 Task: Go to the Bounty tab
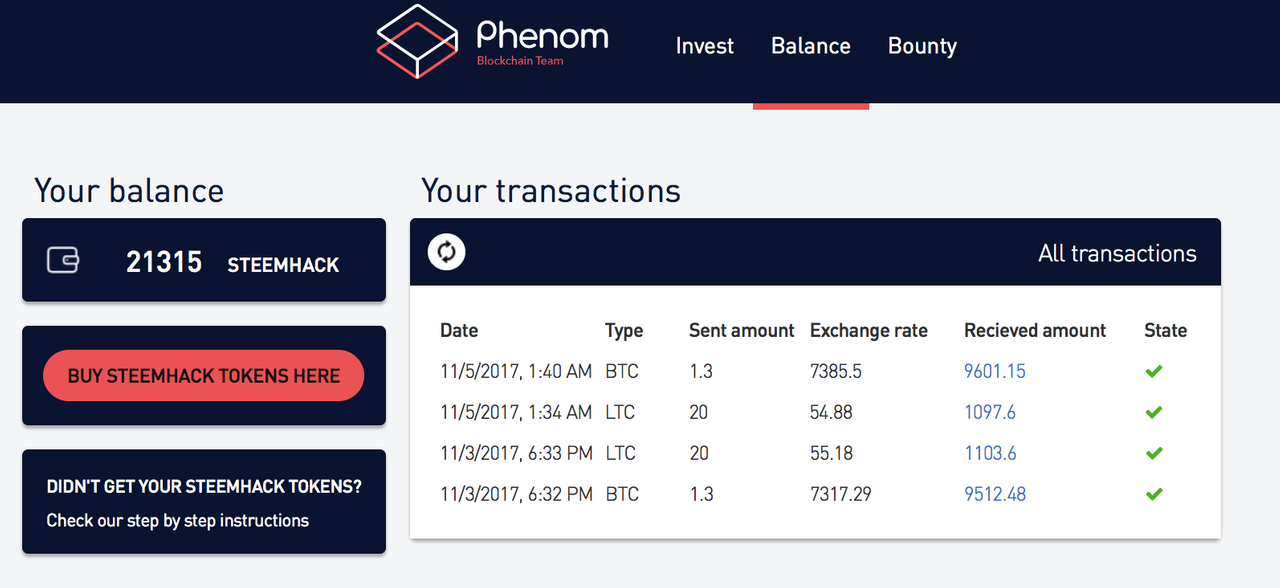point(922,46)
